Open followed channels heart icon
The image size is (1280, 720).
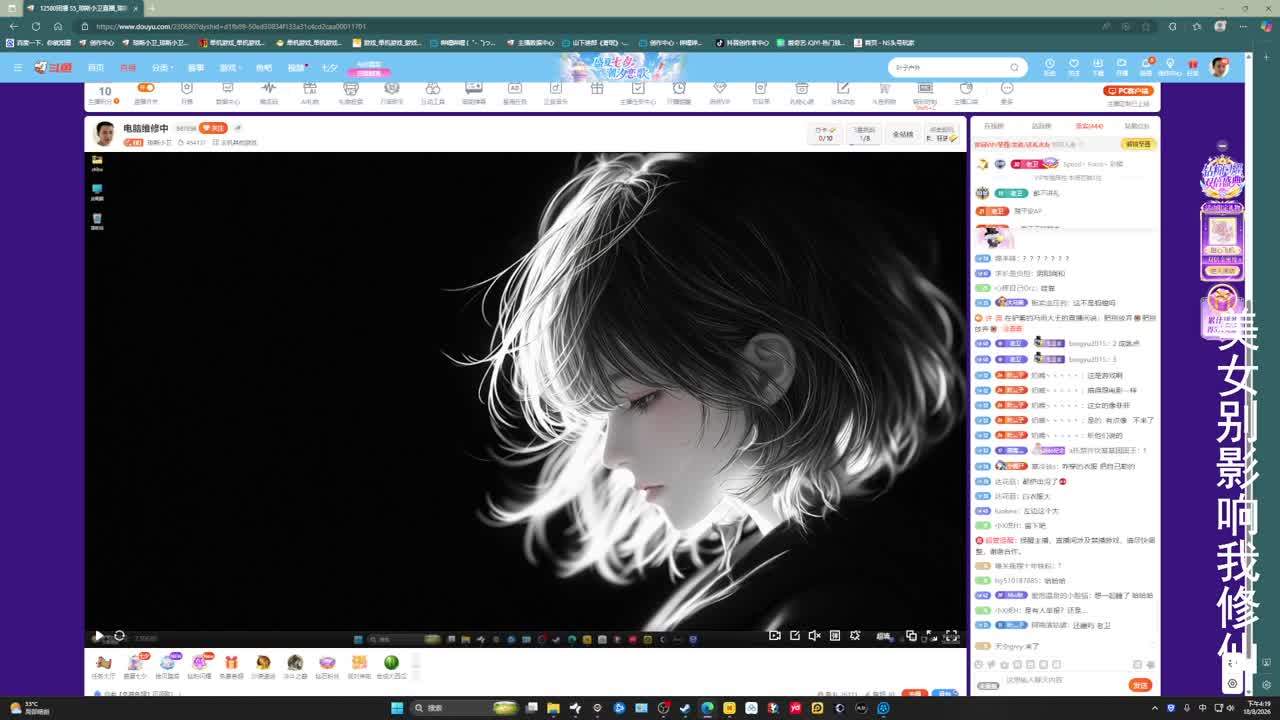coord(1074,64)
